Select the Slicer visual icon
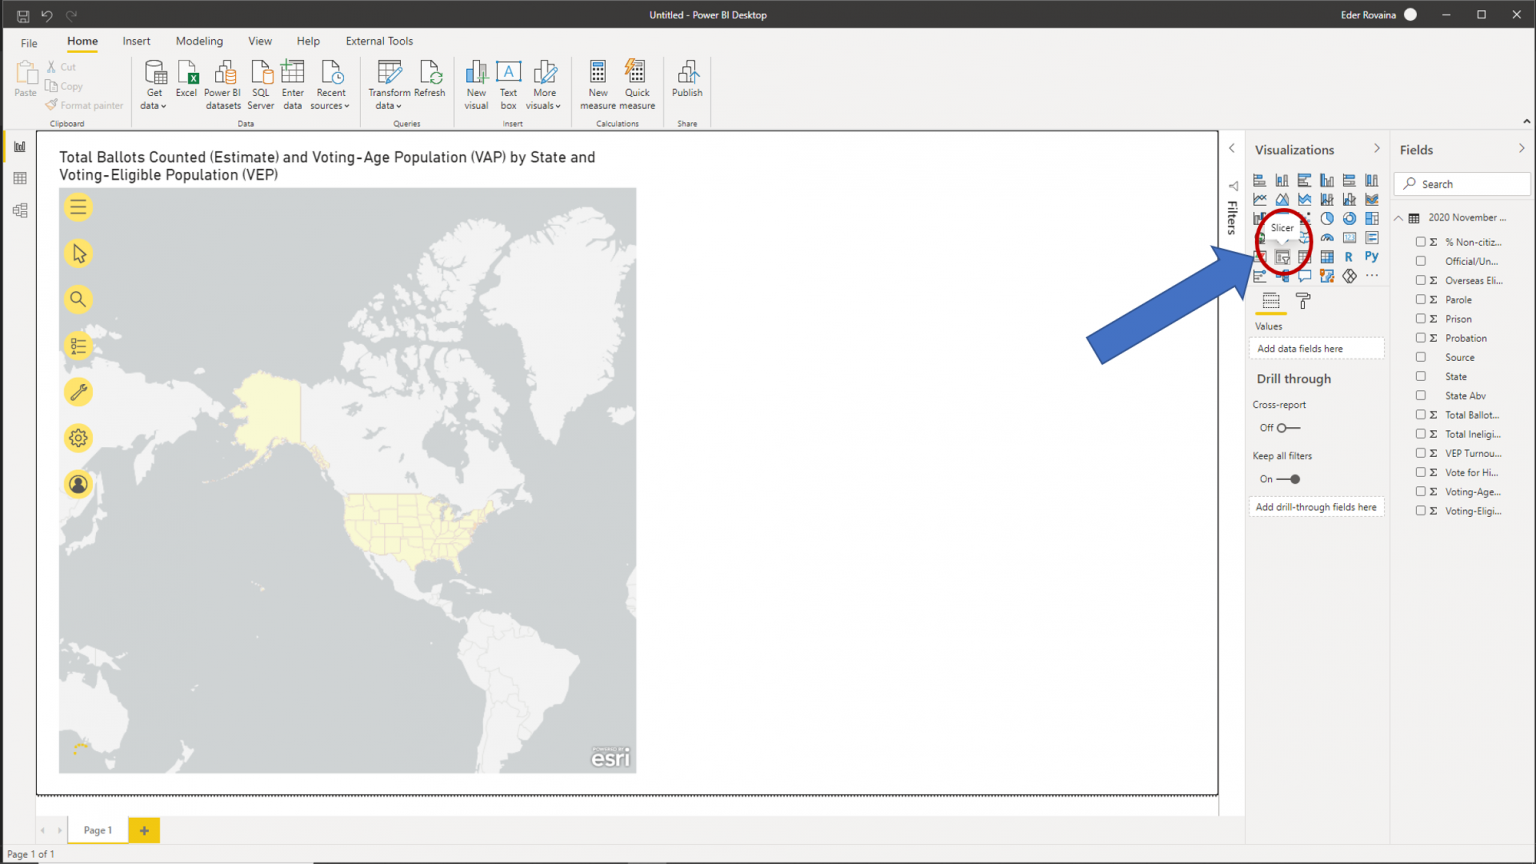Screen dimensions: 1536x864 (1282, 257)
